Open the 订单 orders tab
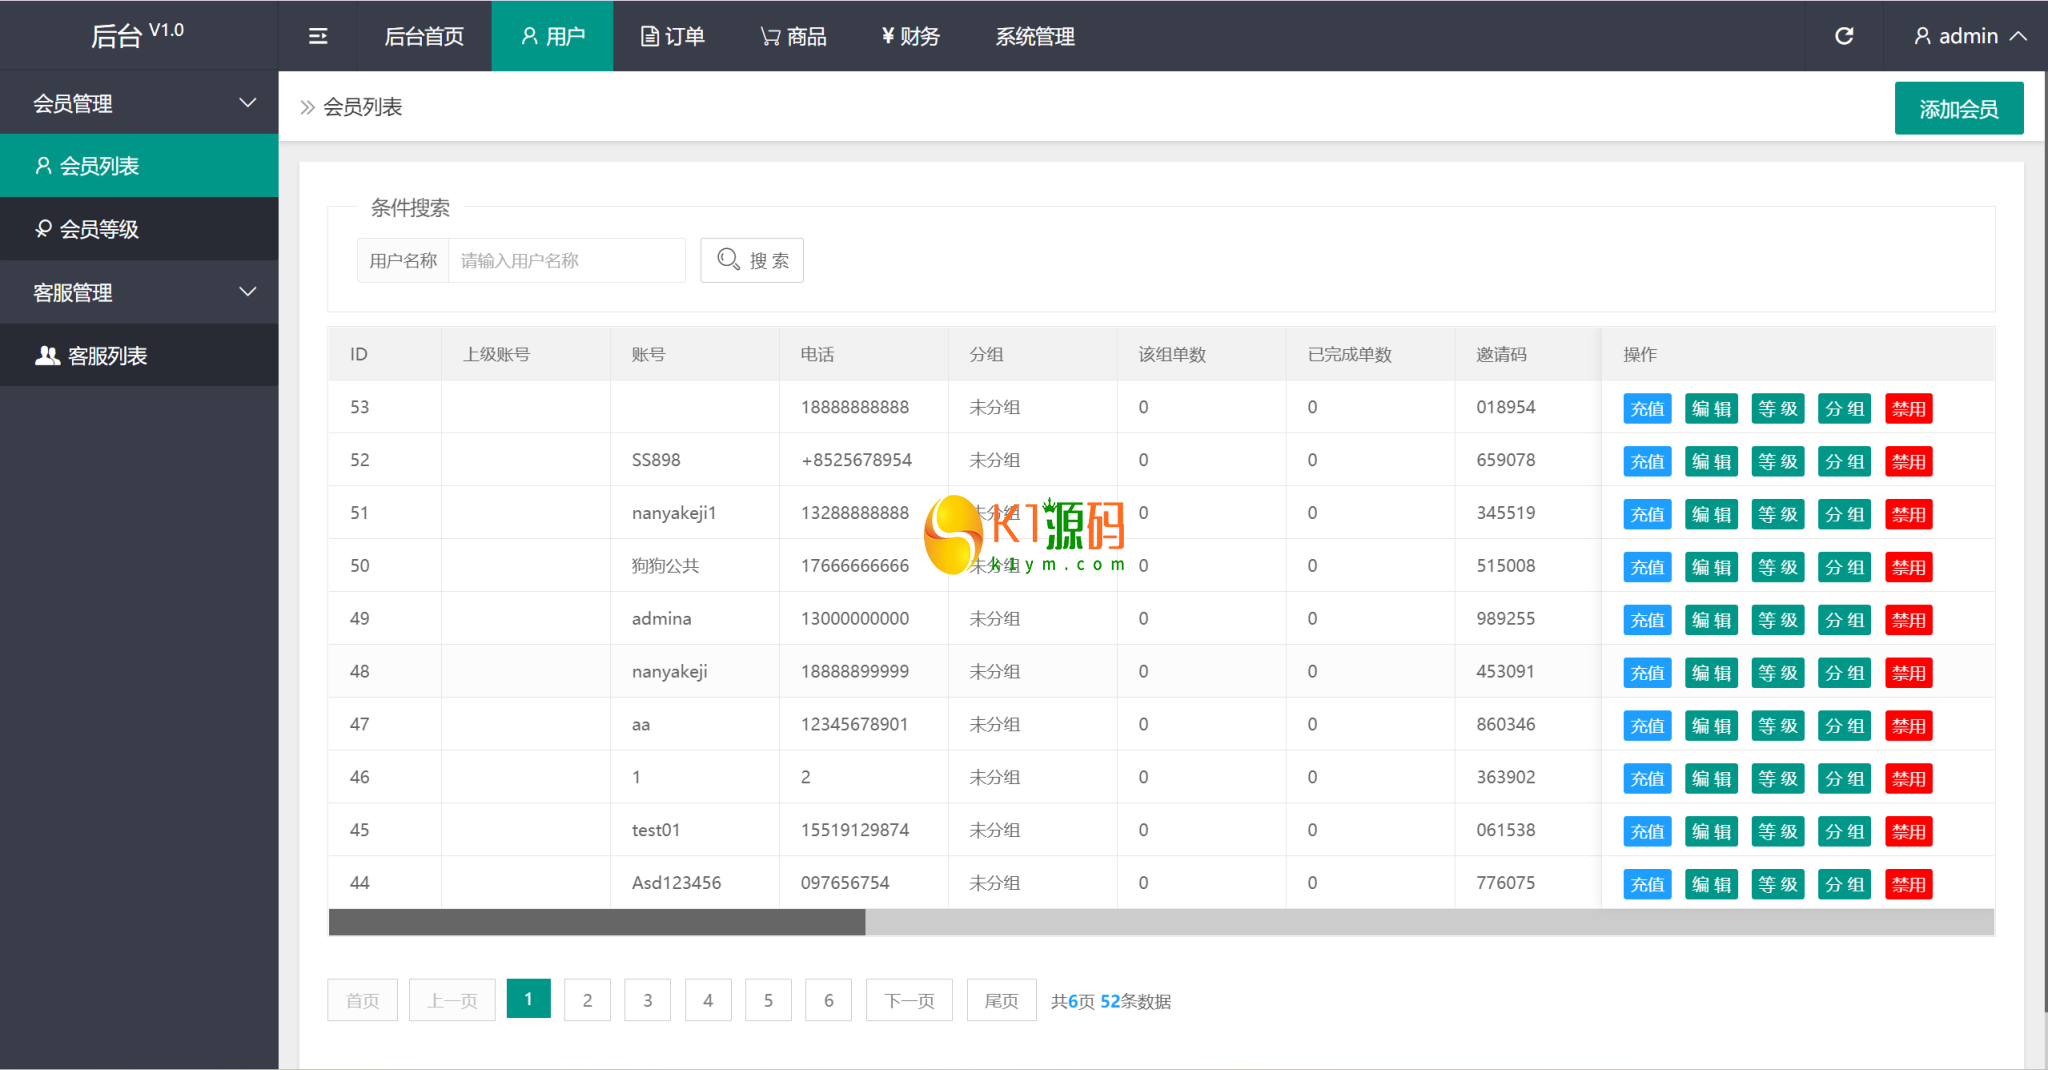The image size is (2048, 1070). tap(673, 36)
